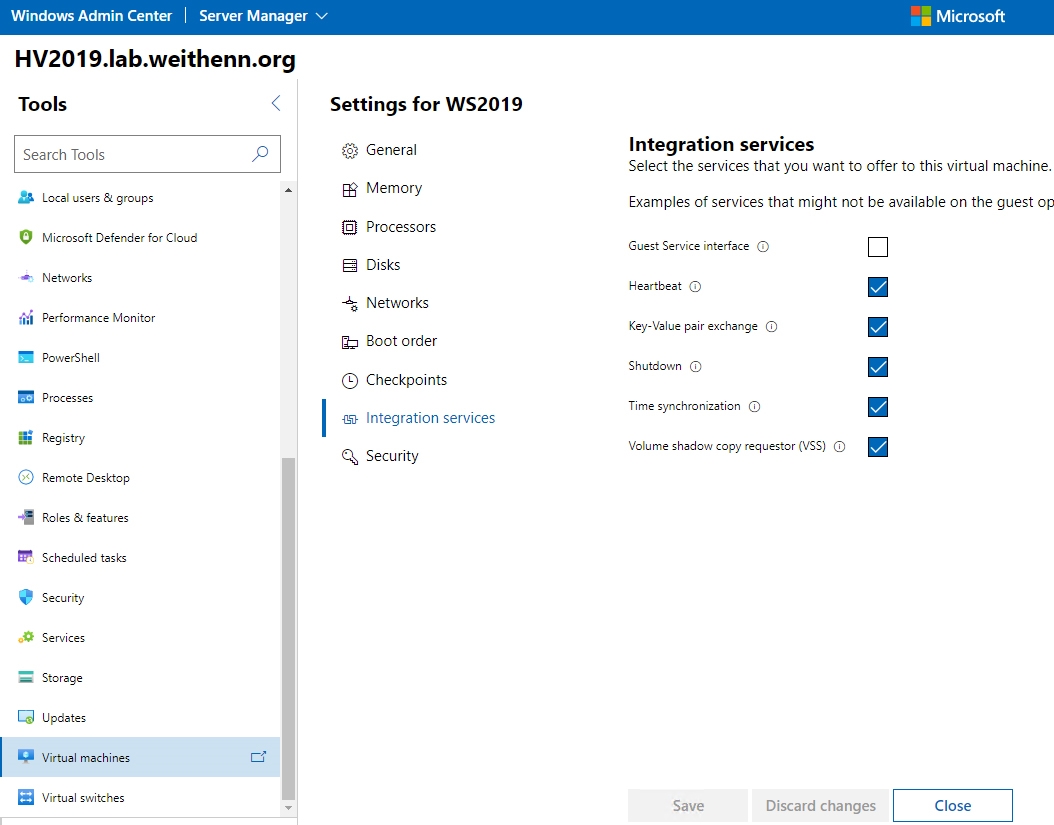Image resolution: width=1054 pixels, height=825 pixels.
Task: Show info for Heartbeat service
Action: (x=696, y=286)
